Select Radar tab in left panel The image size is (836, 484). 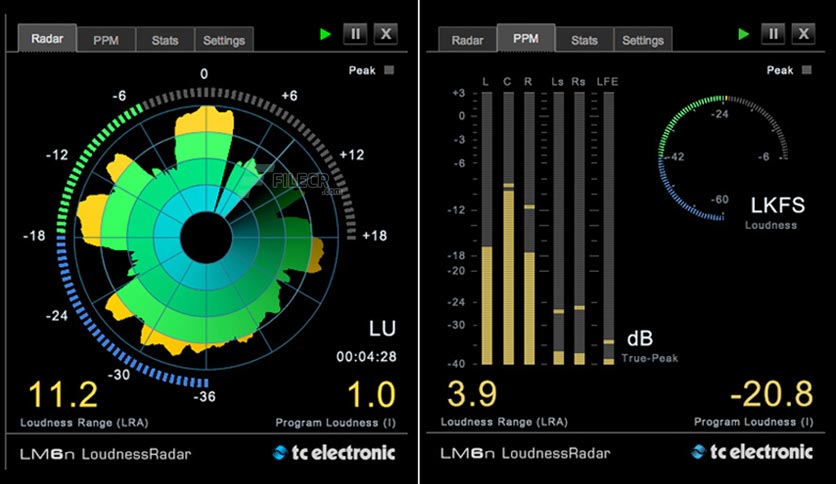[47, 38]
